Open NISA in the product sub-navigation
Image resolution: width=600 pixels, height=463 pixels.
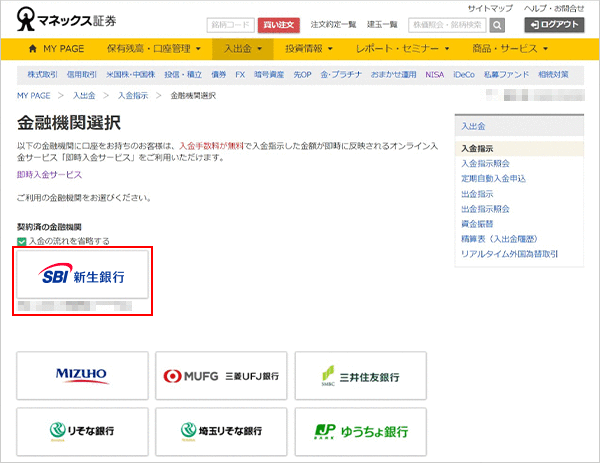click(434, 74)
